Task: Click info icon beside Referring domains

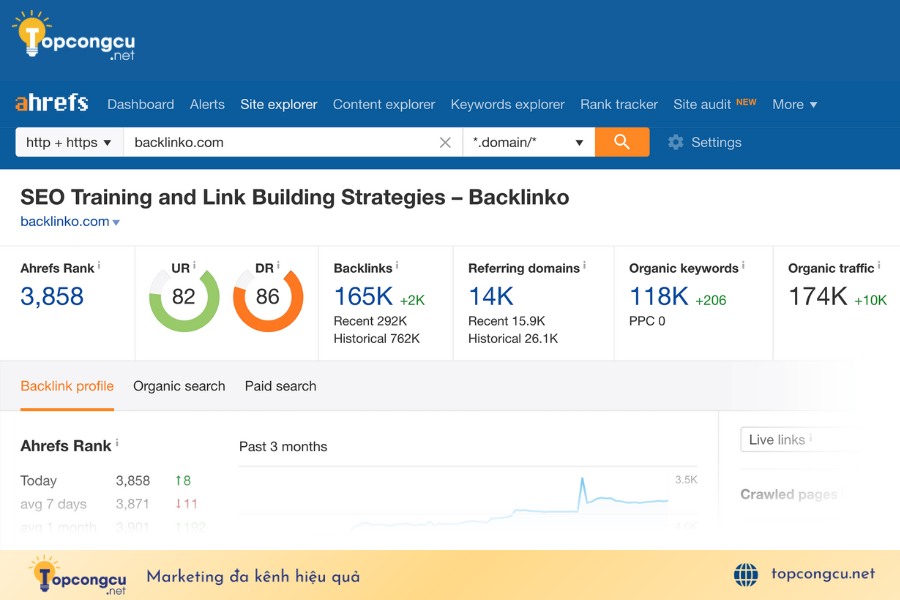Action: (x=584, y=265)
